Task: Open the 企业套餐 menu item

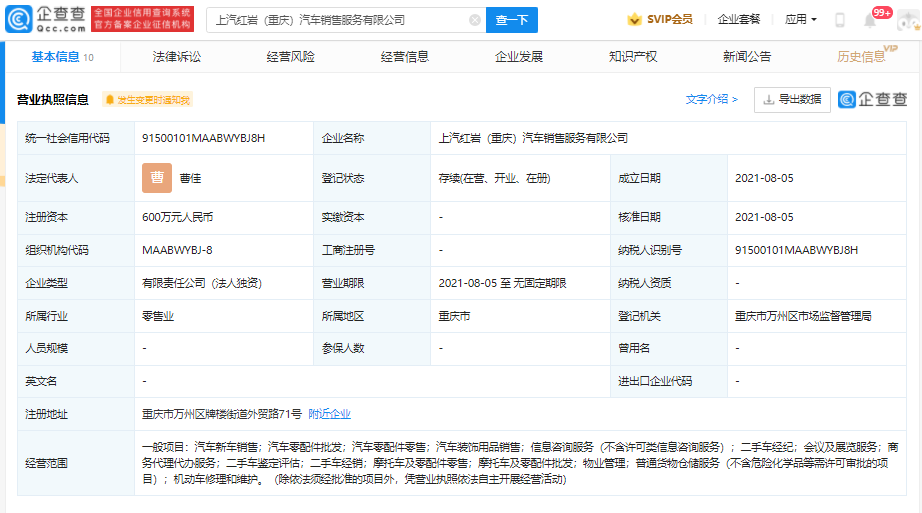Action: point(739,19)
